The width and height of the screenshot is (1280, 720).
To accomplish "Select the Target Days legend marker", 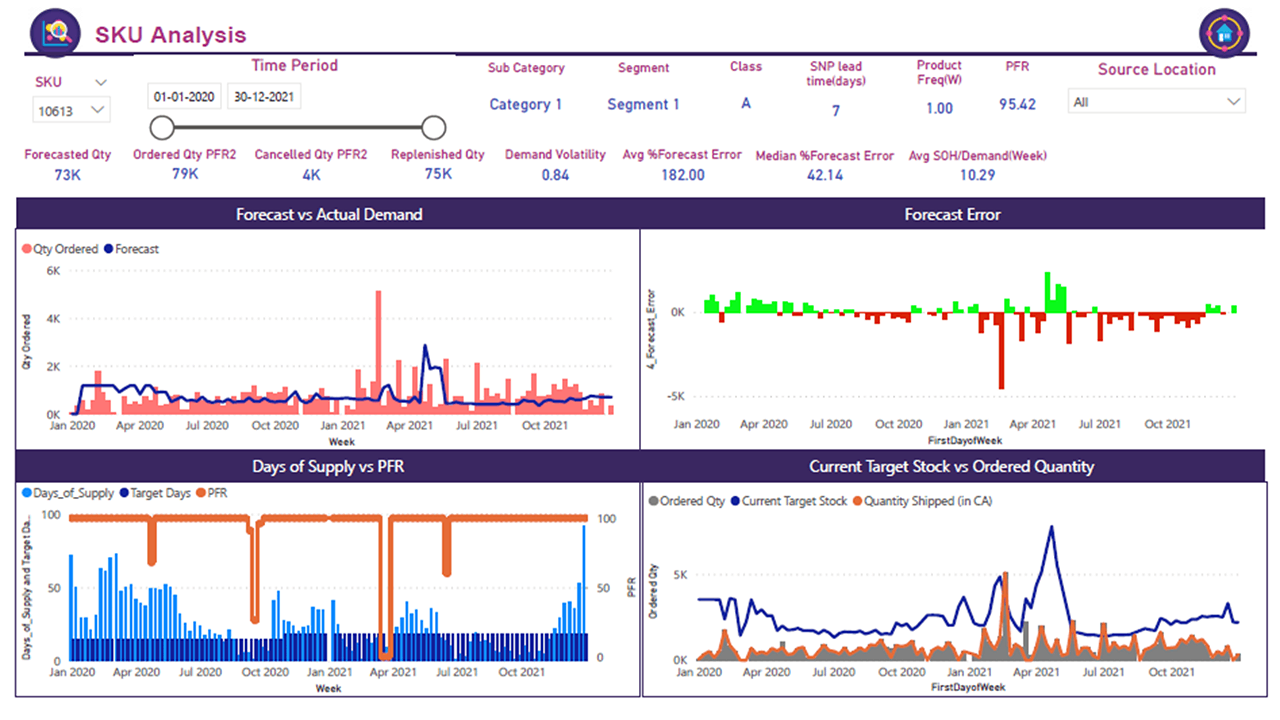I will click(124, 493).
